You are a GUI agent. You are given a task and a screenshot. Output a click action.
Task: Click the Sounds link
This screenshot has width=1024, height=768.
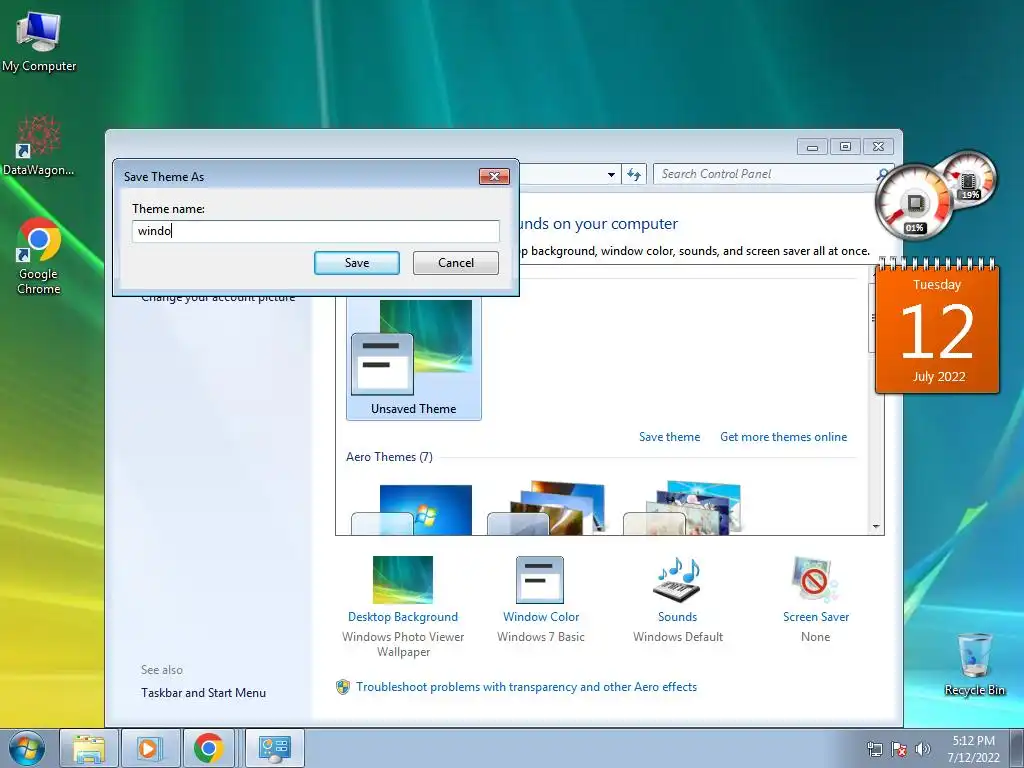(677, 617)
